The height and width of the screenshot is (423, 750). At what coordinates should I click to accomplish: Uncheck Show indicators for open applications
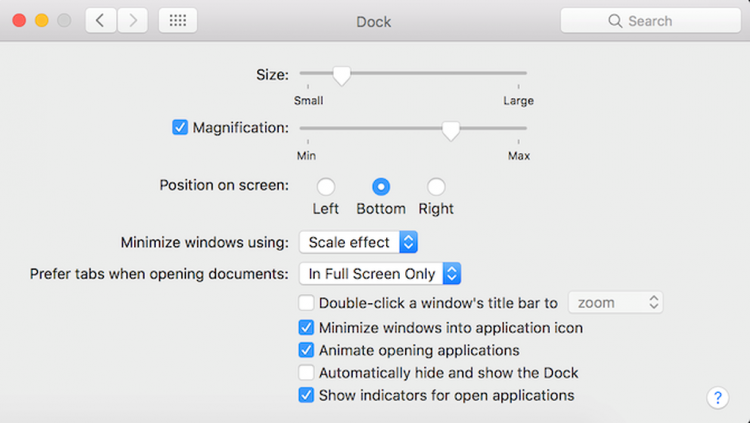point(306,395)
